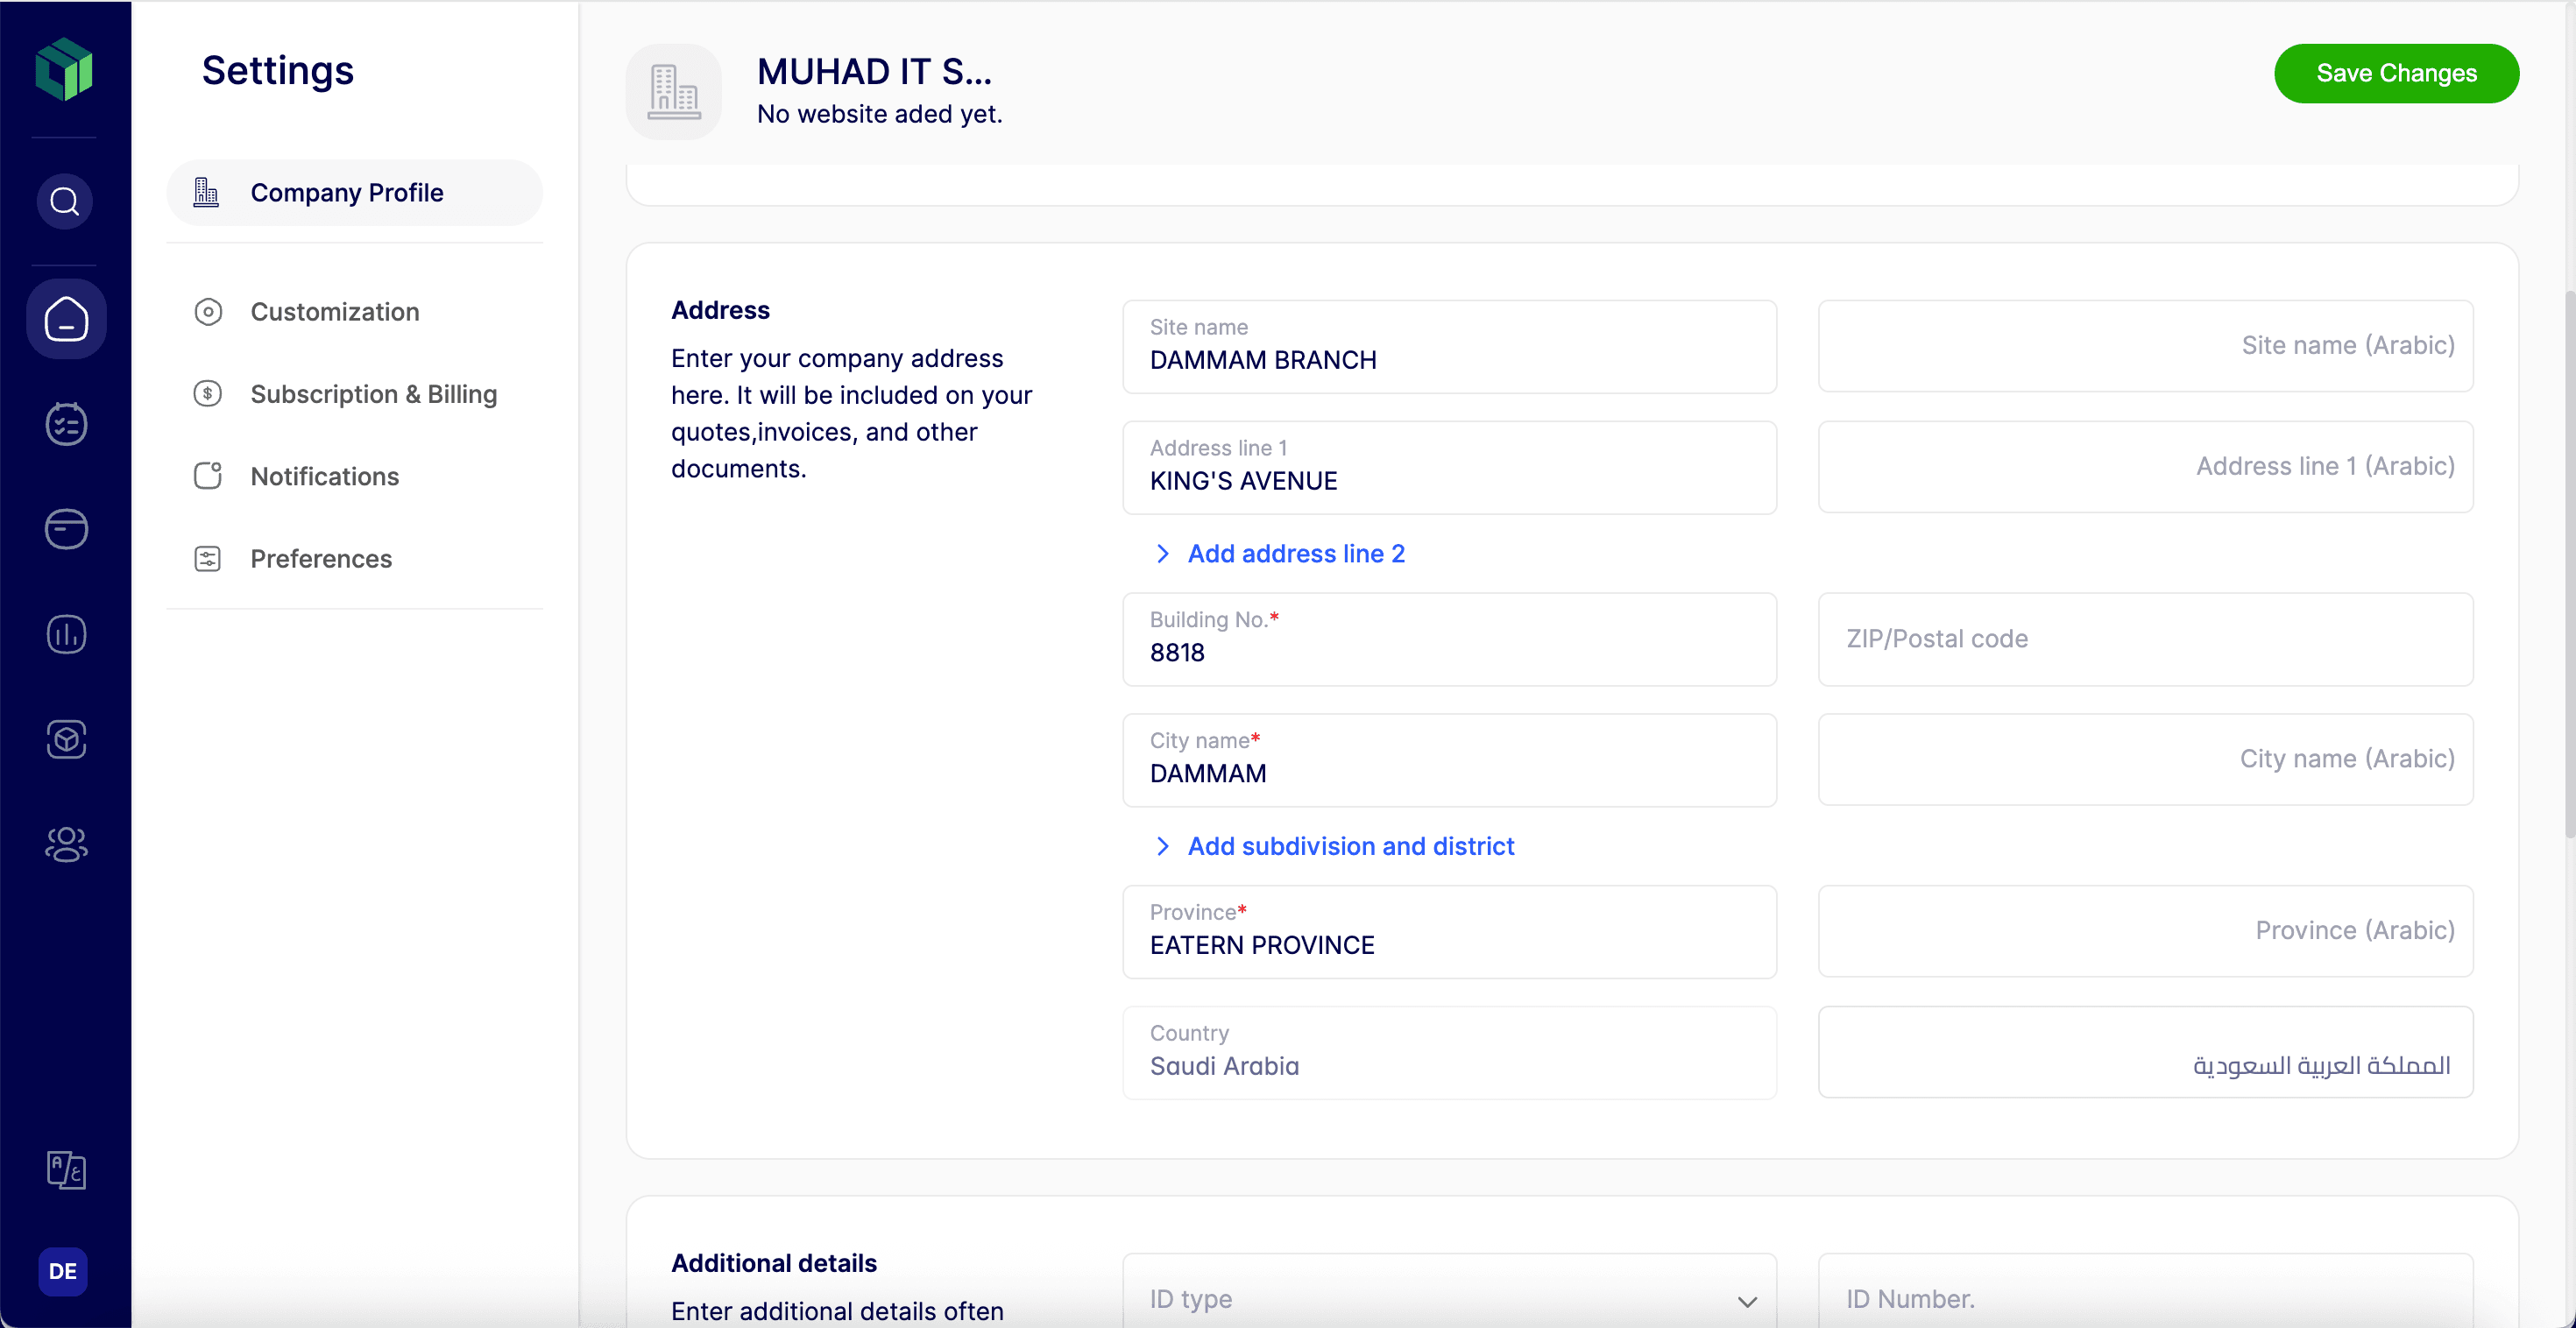Viewport: 2576px width, 1328px height.
Task: Open the wallet card sidebar icon
Action: tap(66, 529)
